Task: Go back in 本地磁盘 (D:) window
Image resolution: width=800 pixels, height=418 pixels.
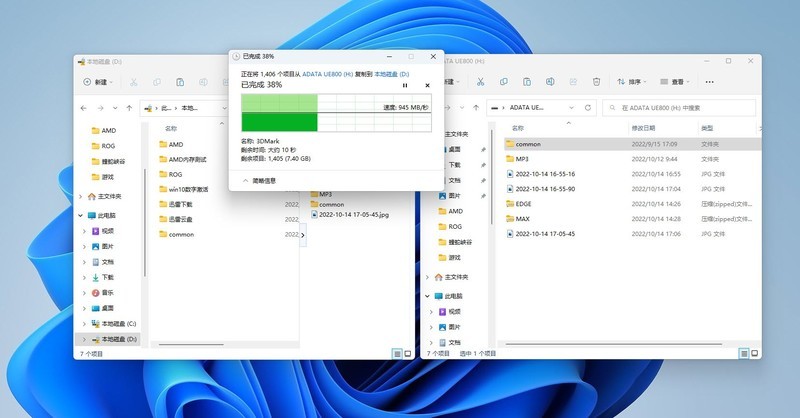Action: coord(84,108)
